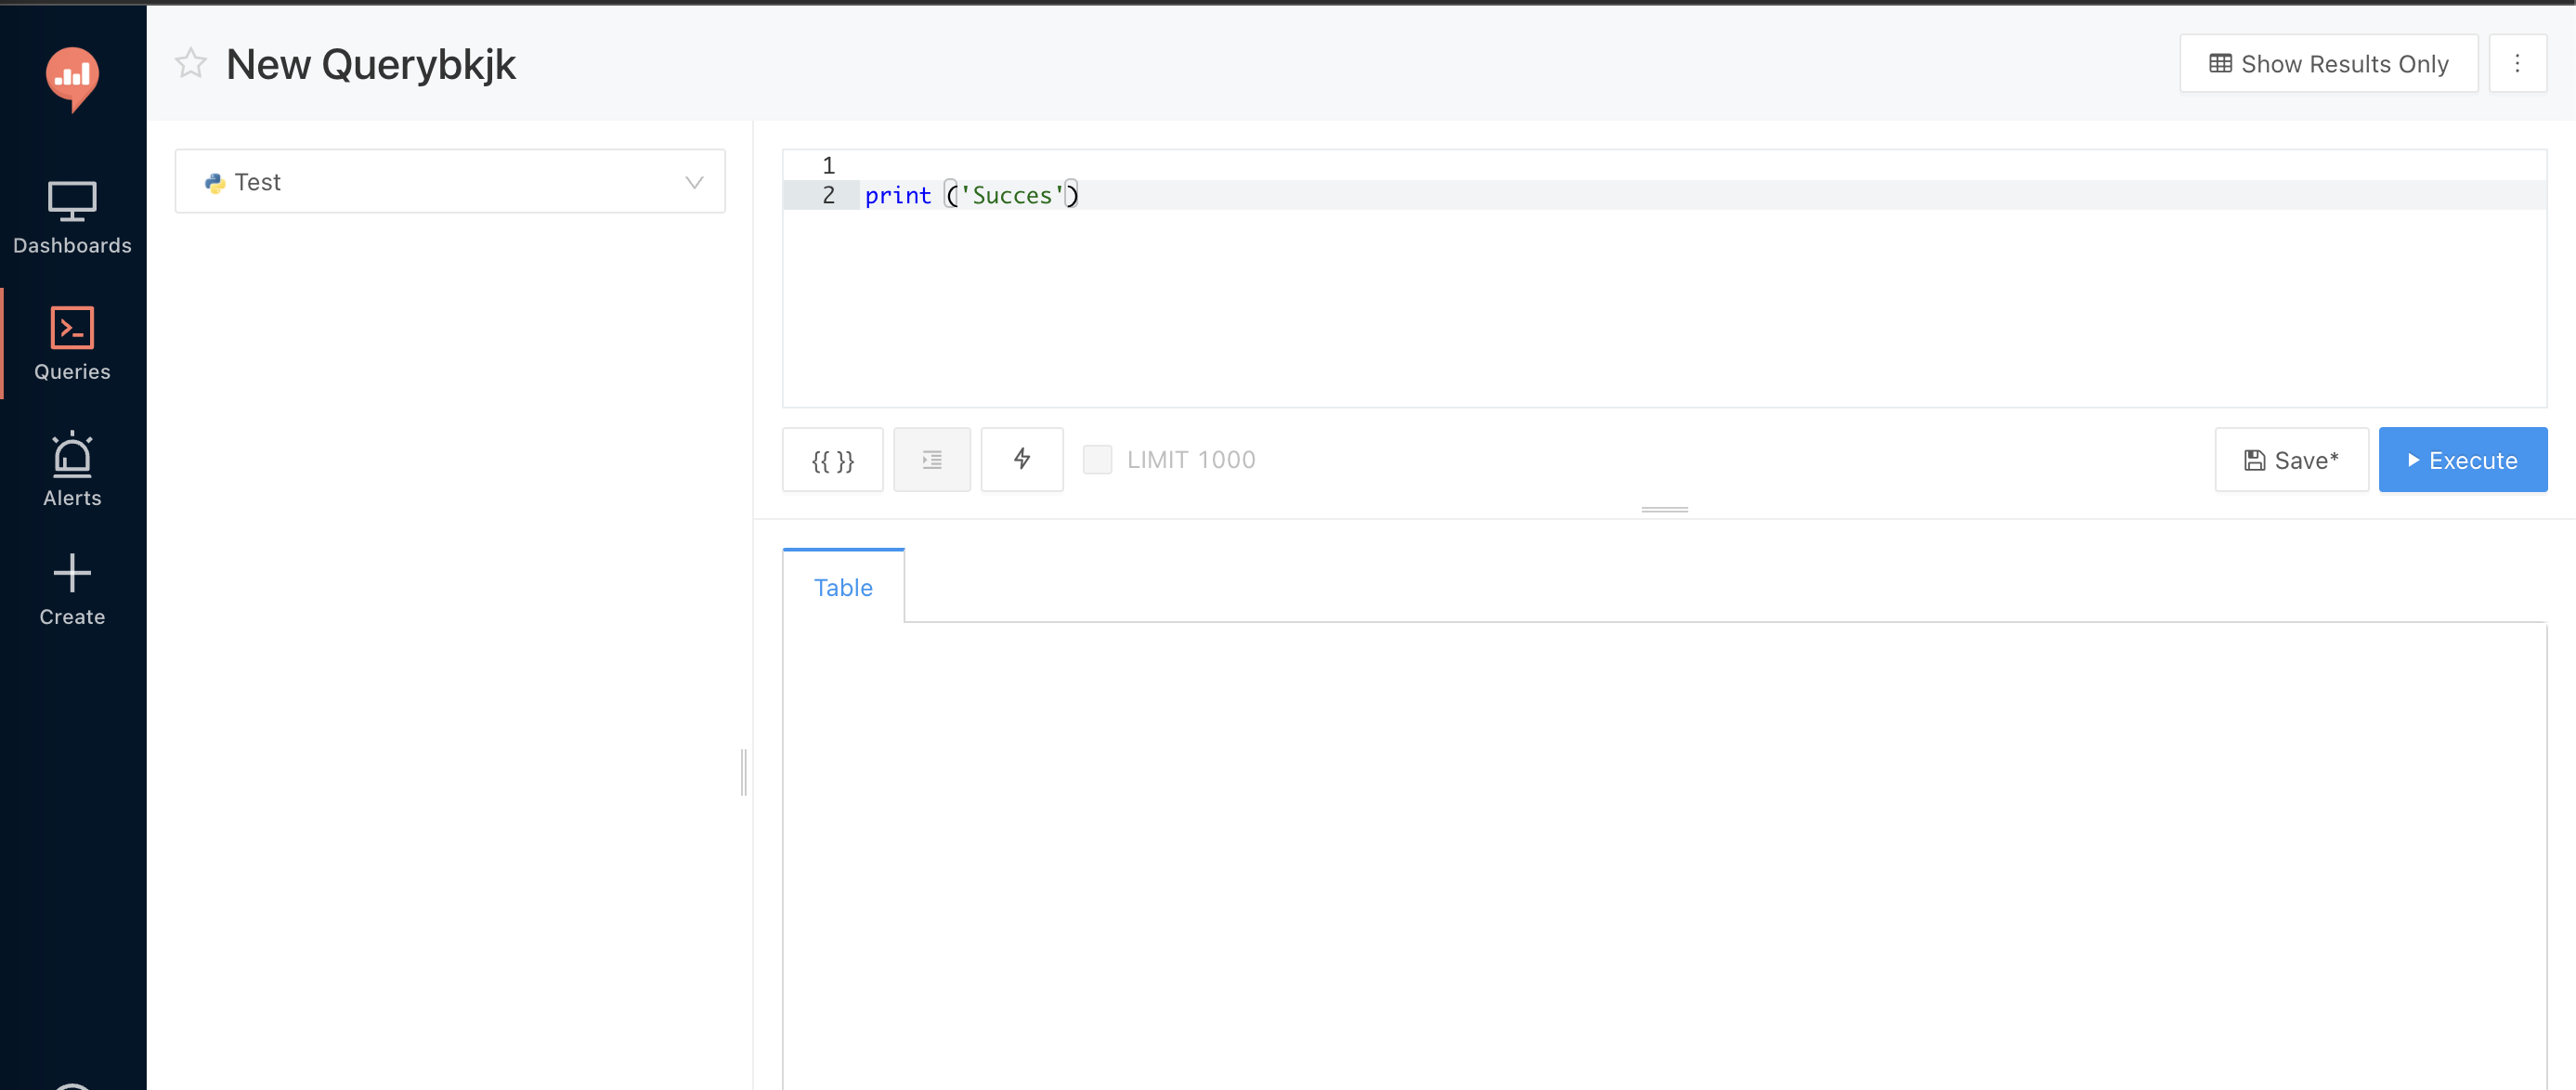
Task: Click the schema panel vertical resize handle
Action: coord(743,772)
